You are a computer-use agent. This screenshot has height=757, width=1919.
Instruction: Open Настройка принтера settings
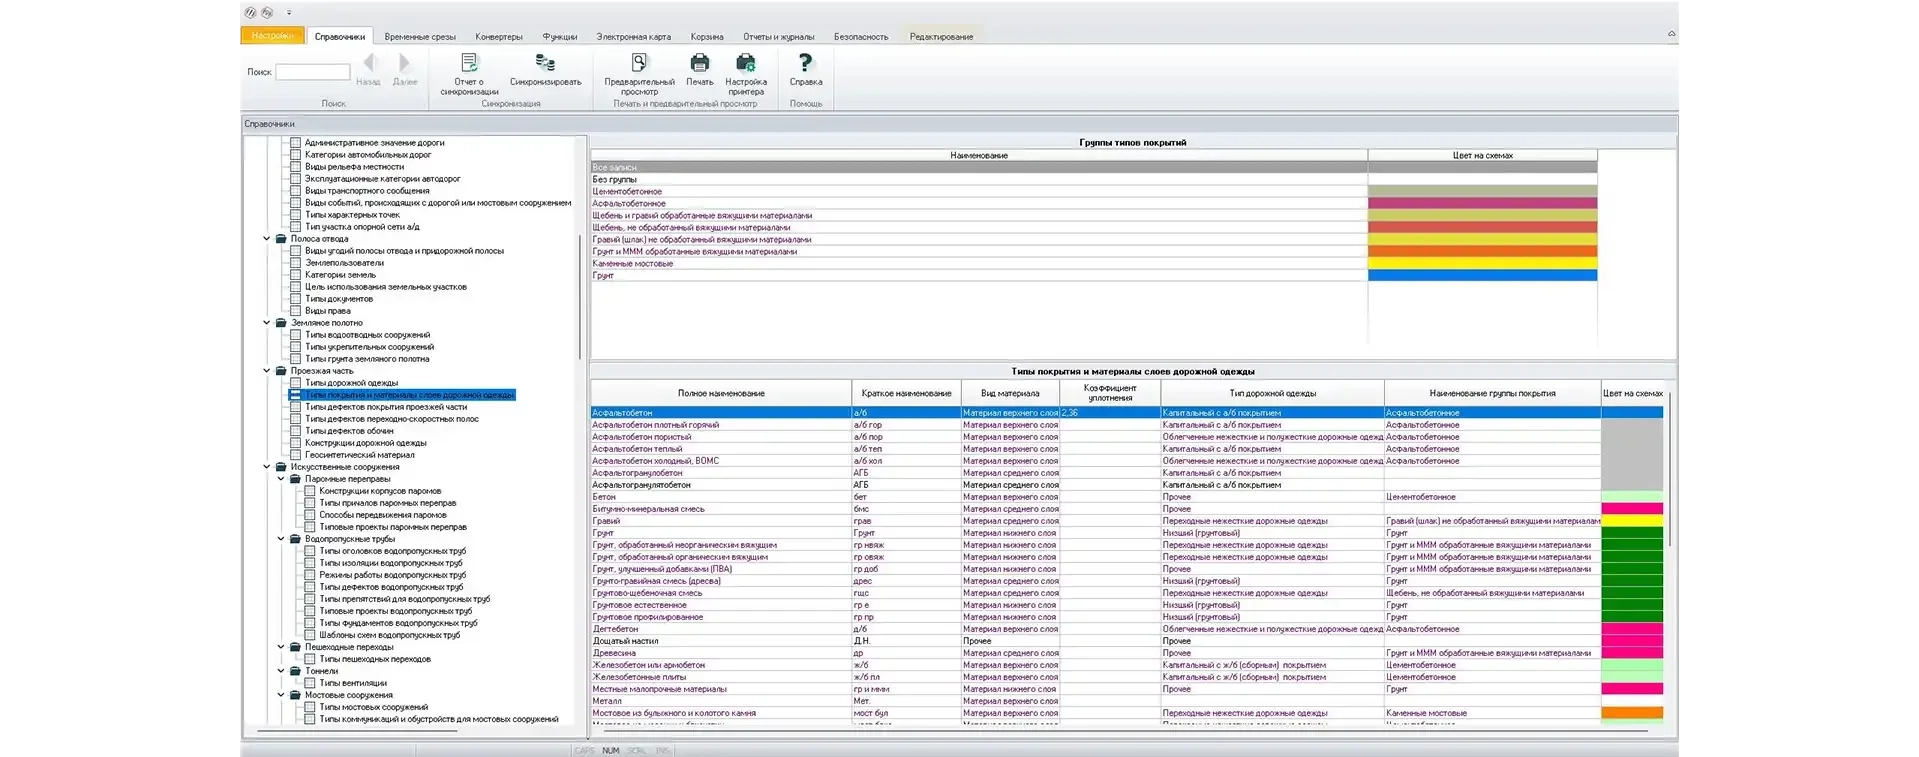tap(746, 64)
